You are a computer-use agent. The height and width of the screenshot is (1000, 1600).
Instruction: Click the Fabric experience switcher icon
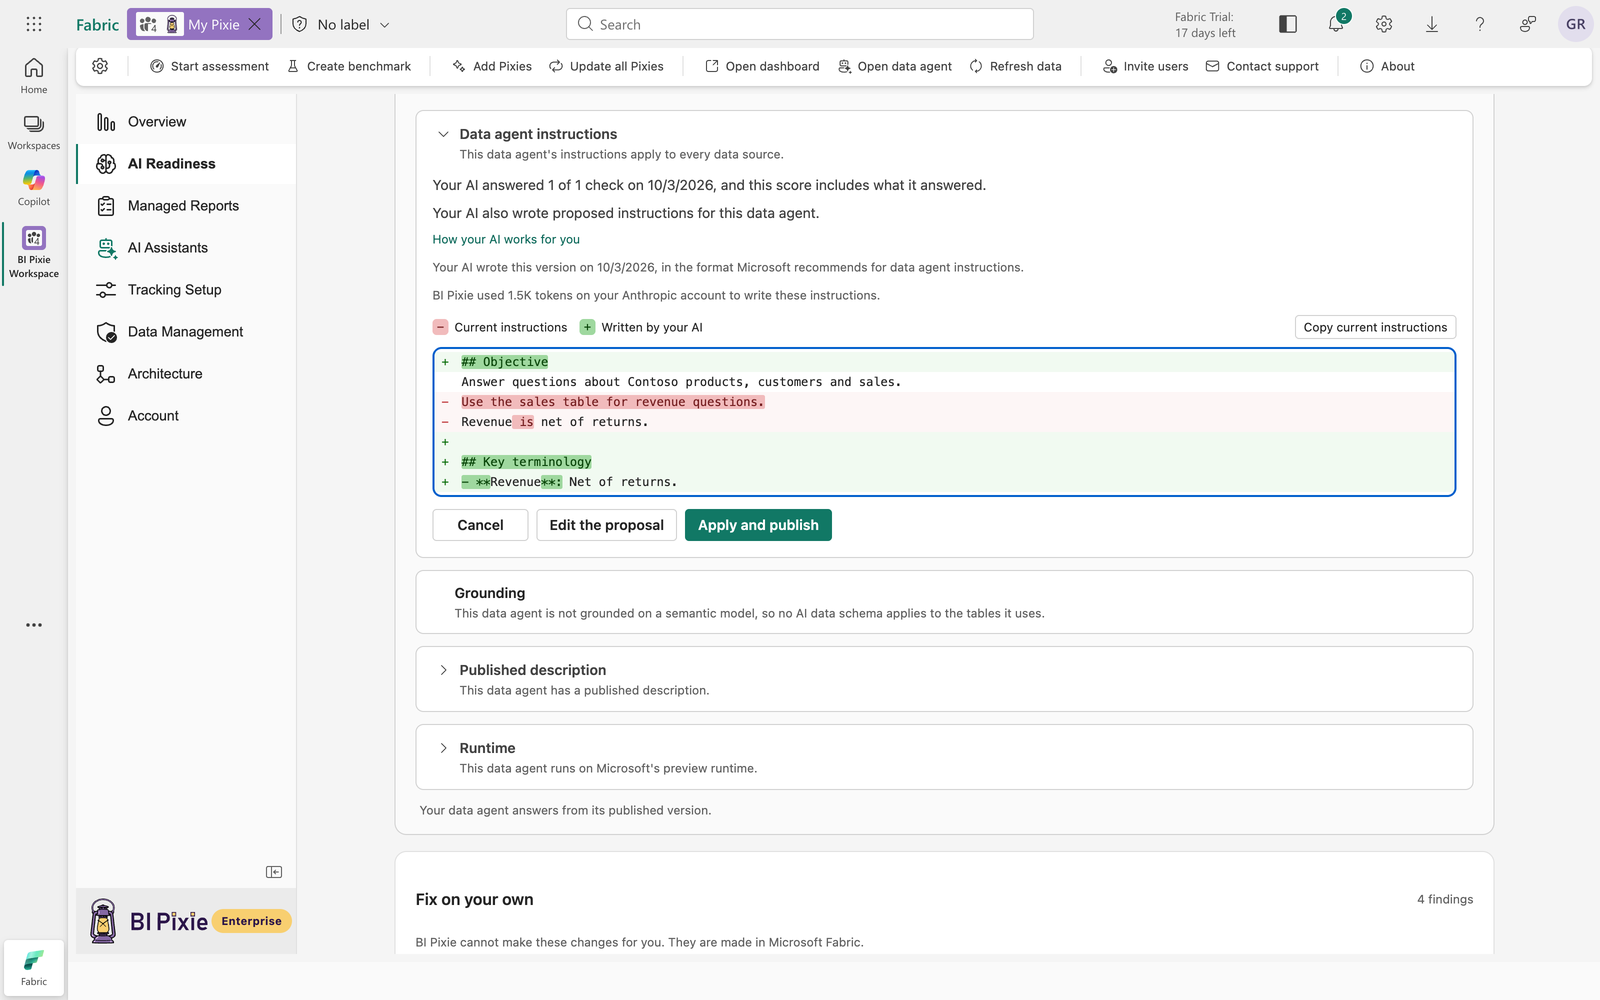(x=34, y=967)
